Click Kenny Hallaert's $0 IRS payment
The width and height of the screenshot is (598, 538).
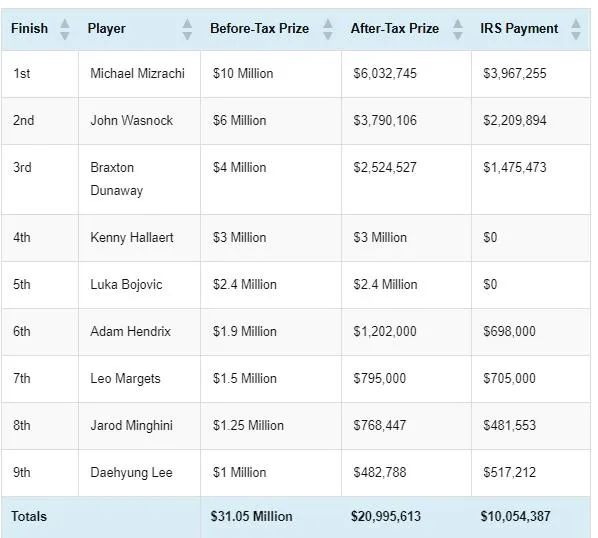490,238
